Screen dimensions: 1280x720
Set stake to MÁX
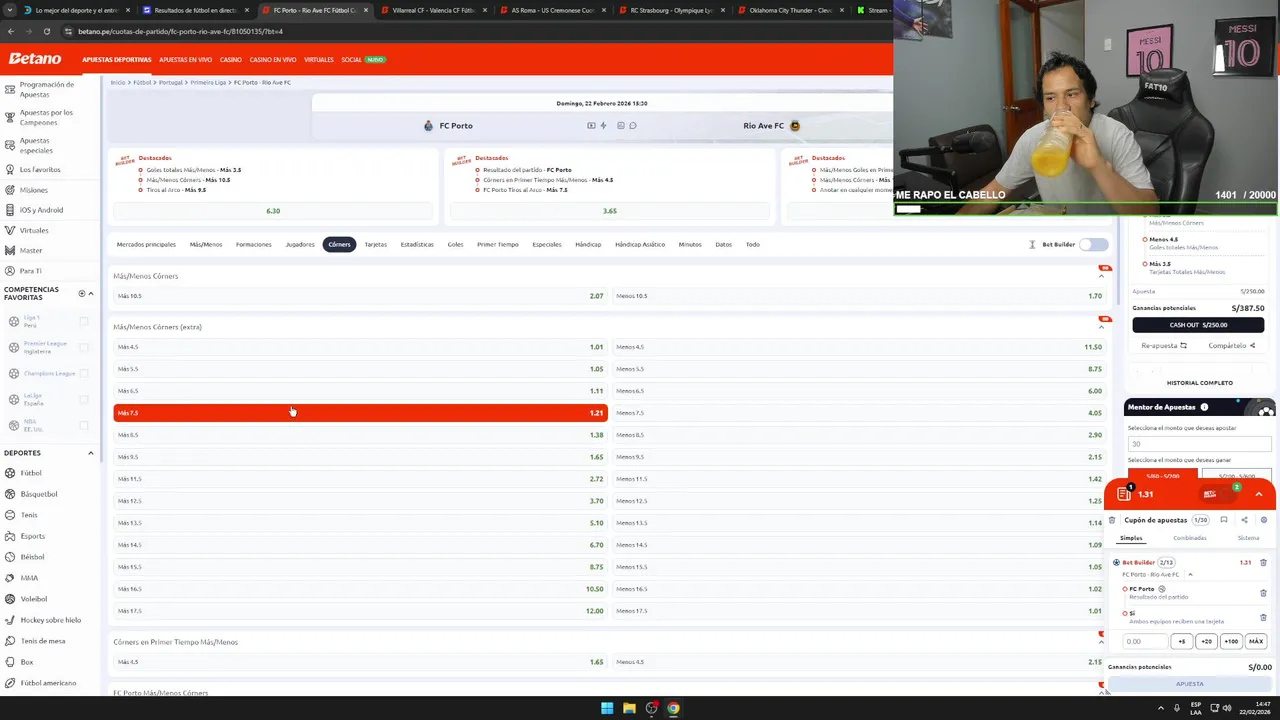coord(1256,641)
